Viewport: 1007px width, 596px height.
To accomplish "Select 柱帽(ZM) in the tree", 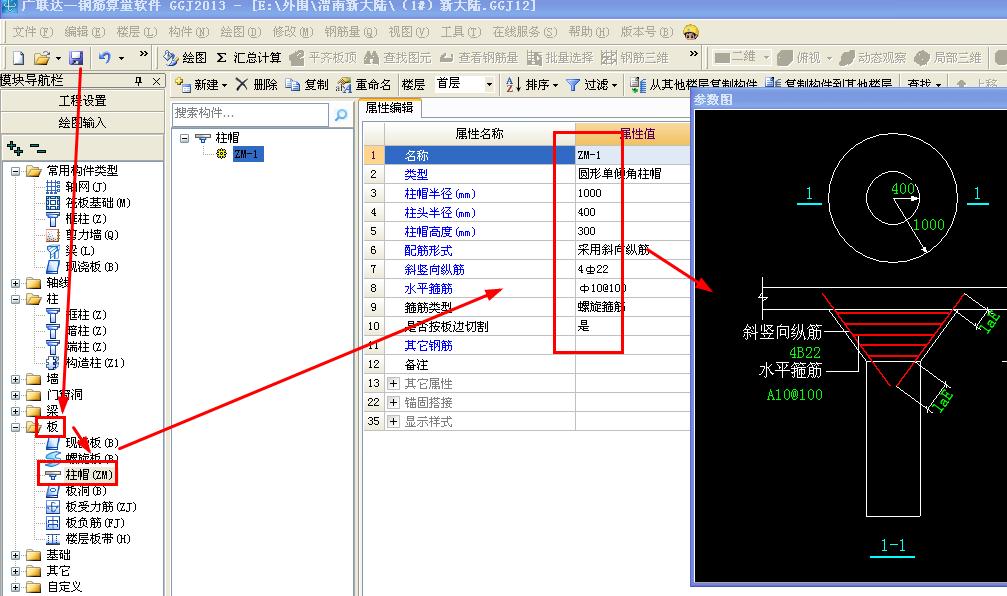I will point(89,475).
